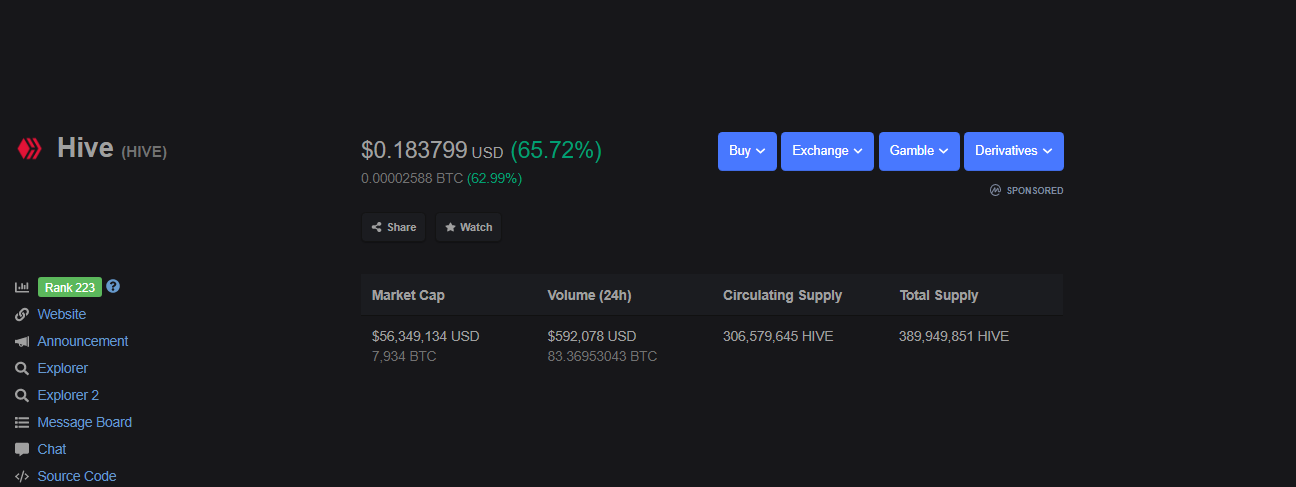1296x487 pixels.
Task: Click the round logo icon beside SPONSORED
Action: pos(995,190)
